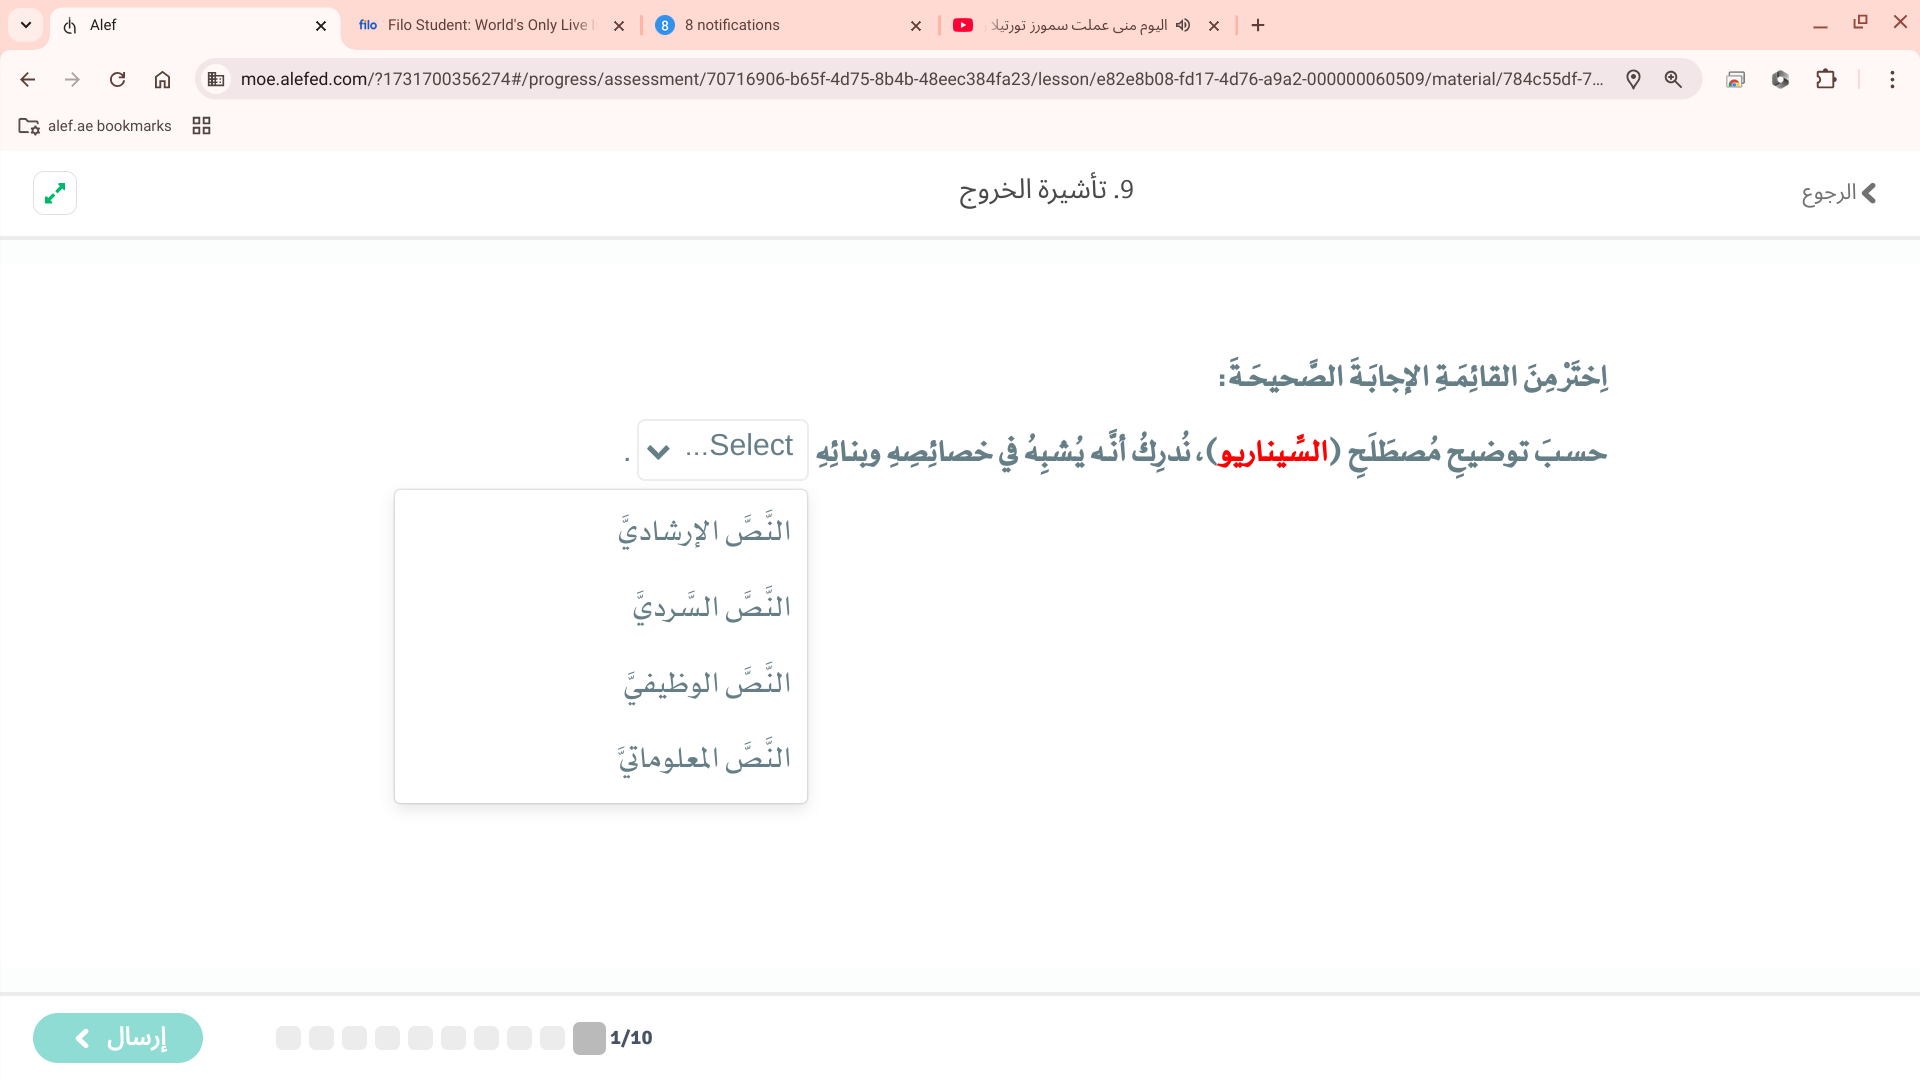The height and width of the screenshot is (1080, 1920).
Task: Click the audio speaker icon on YouTube tab
Action: 1183,25
